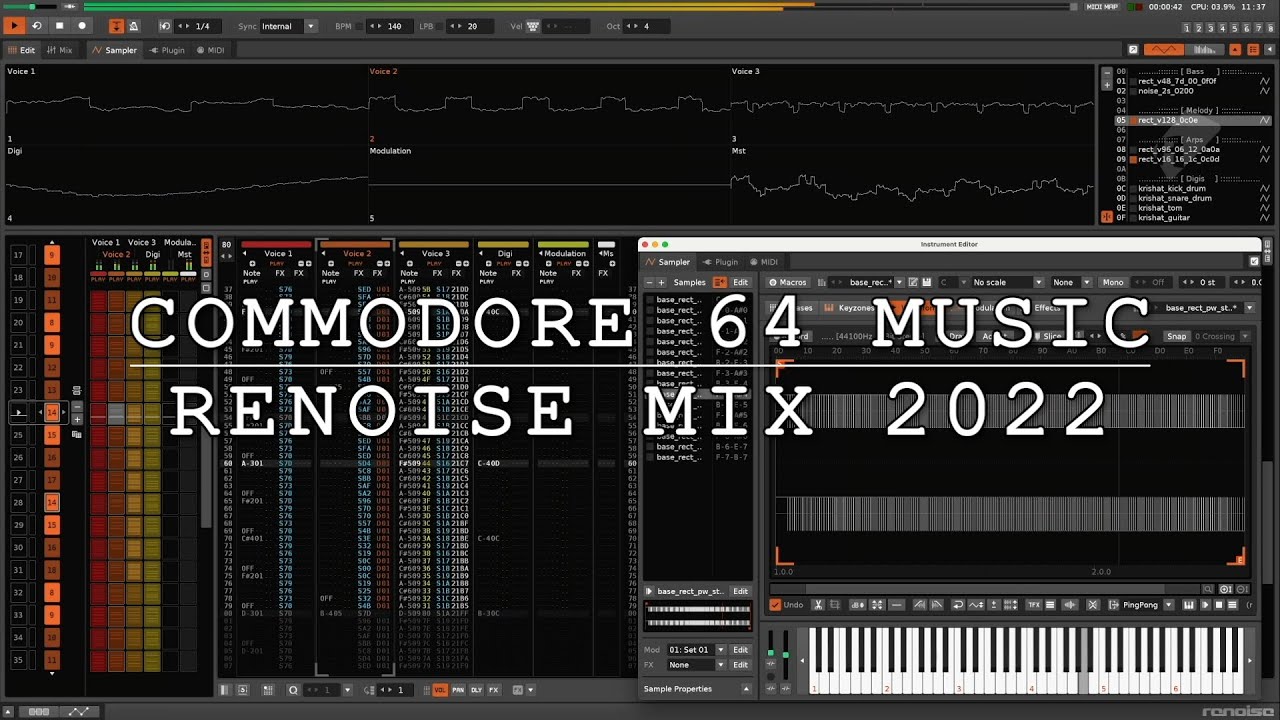Toggle the instrument list panel icon
Screen dimensions: 1280x720
click(x=1253, y=49)
